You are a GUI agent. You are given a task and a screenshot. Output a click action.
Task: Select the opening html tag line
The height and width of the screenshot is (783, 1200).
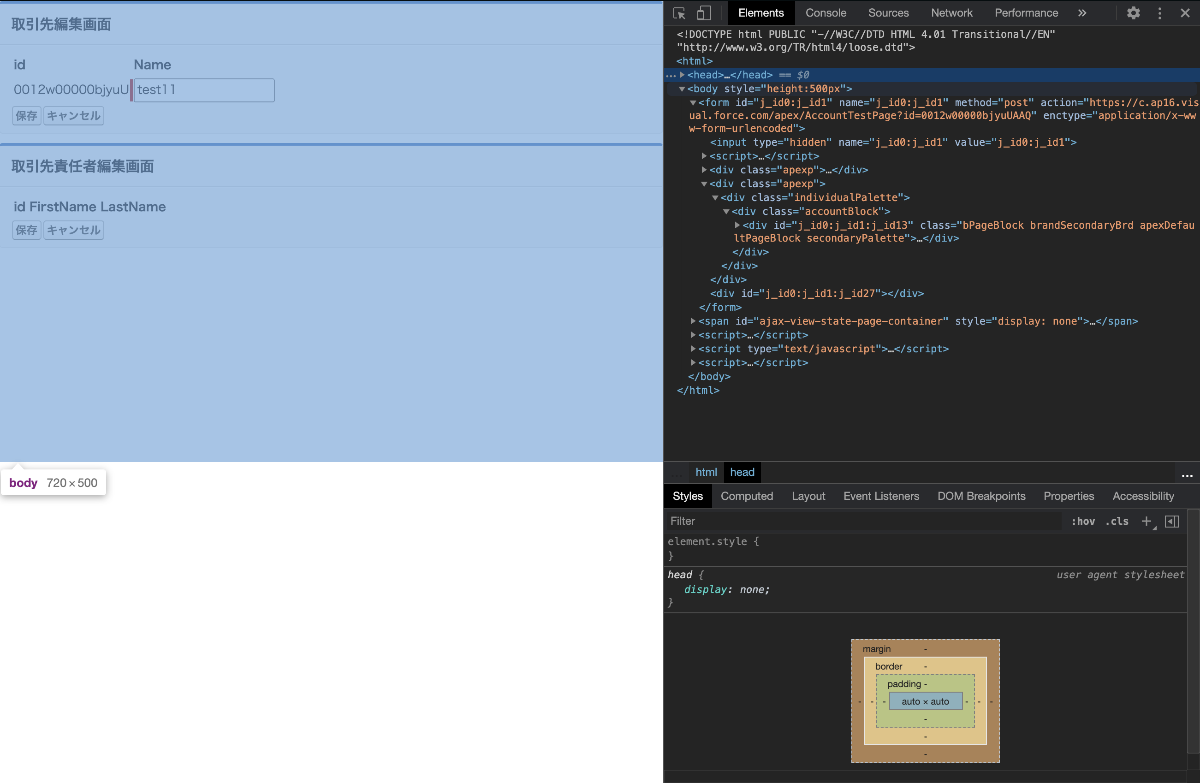coord(694,61)
